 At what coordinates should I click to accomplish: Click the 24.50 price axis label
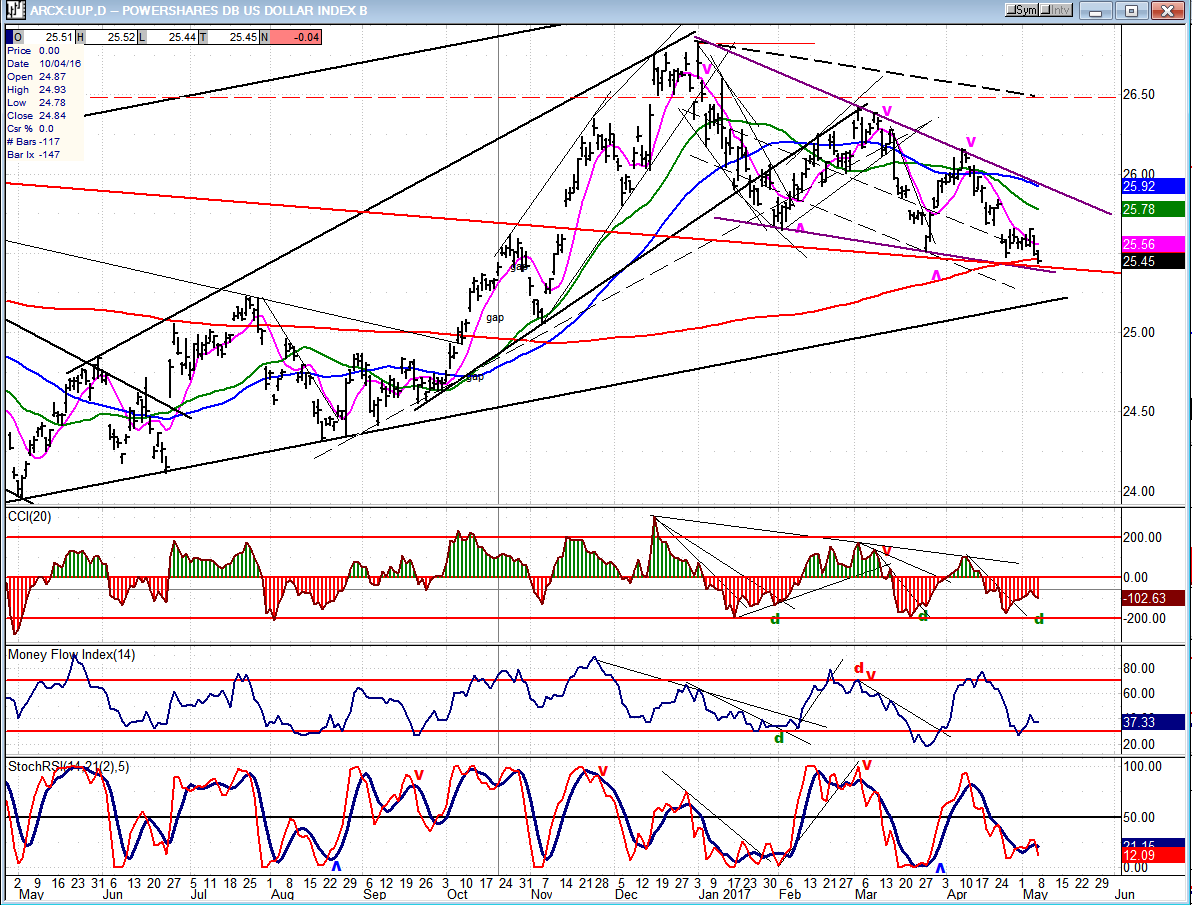(x=1138, y=411)
